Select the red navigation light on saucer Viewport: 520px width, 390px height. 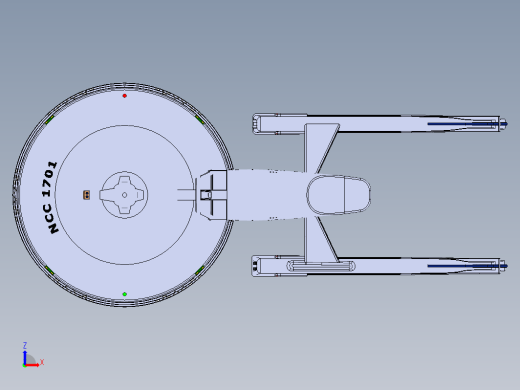click(x=125, y=96)
